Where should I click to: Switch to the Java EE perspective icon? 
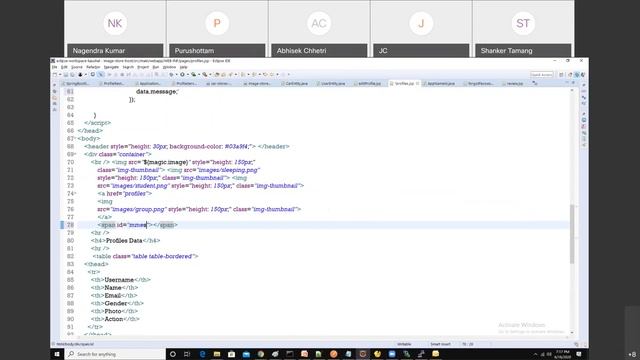tap(577, 75)
